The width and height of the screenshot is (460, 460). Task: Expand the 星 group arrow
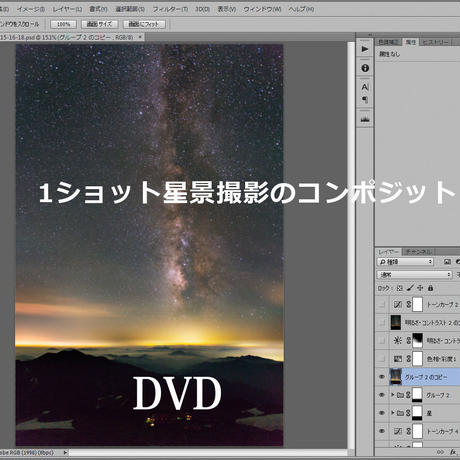click(393, 413)
